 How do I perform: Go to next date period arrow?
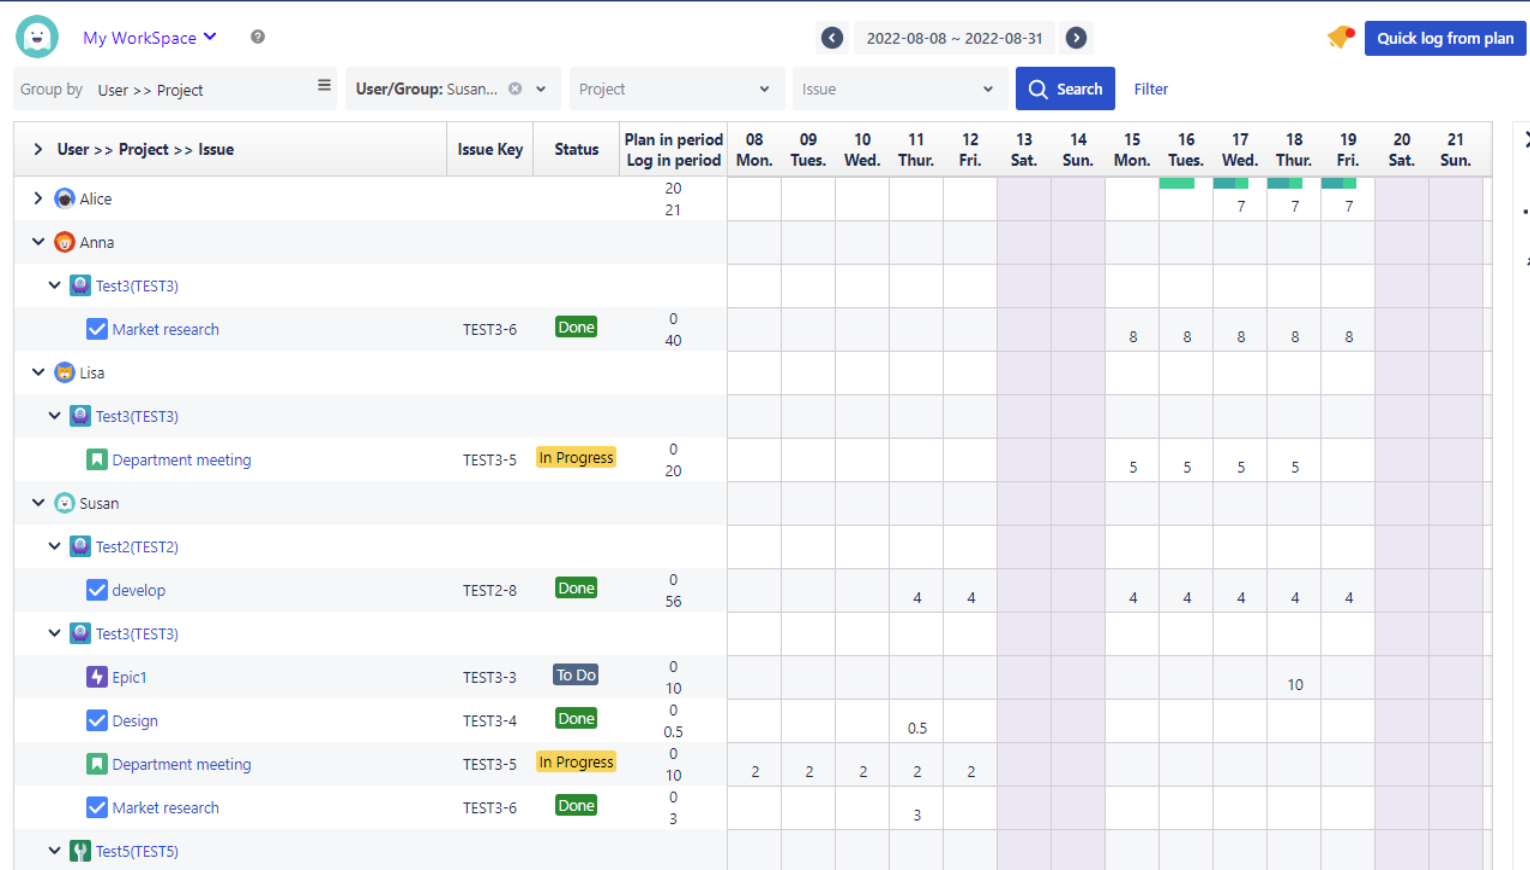[x=1076, y=38]
